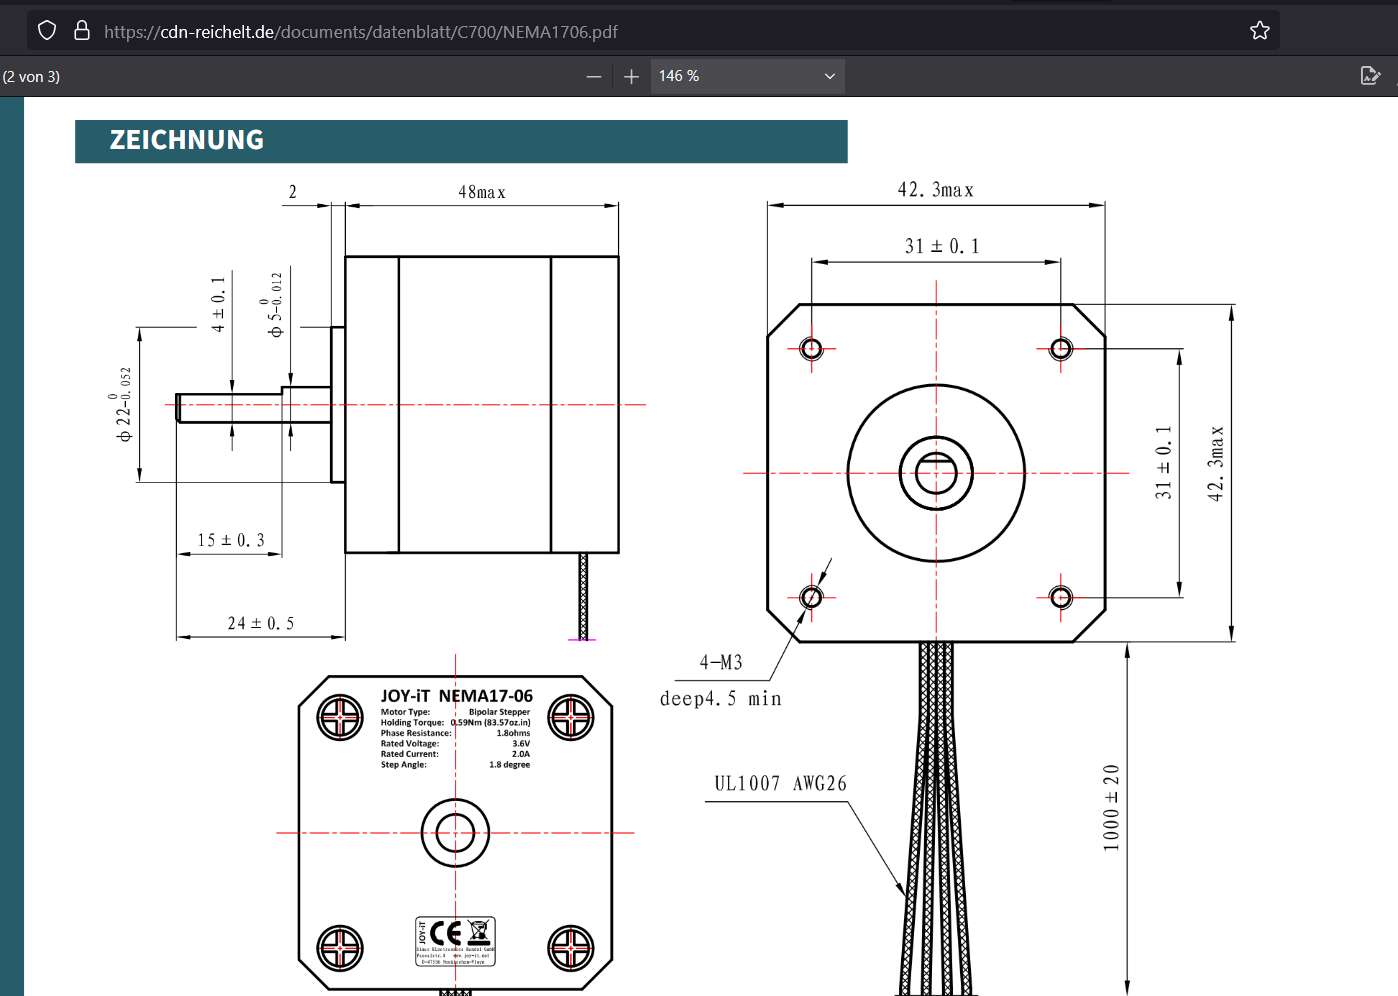
Task: Open the 146 % zoom level dropdown
Action: [x=747, y=76]
